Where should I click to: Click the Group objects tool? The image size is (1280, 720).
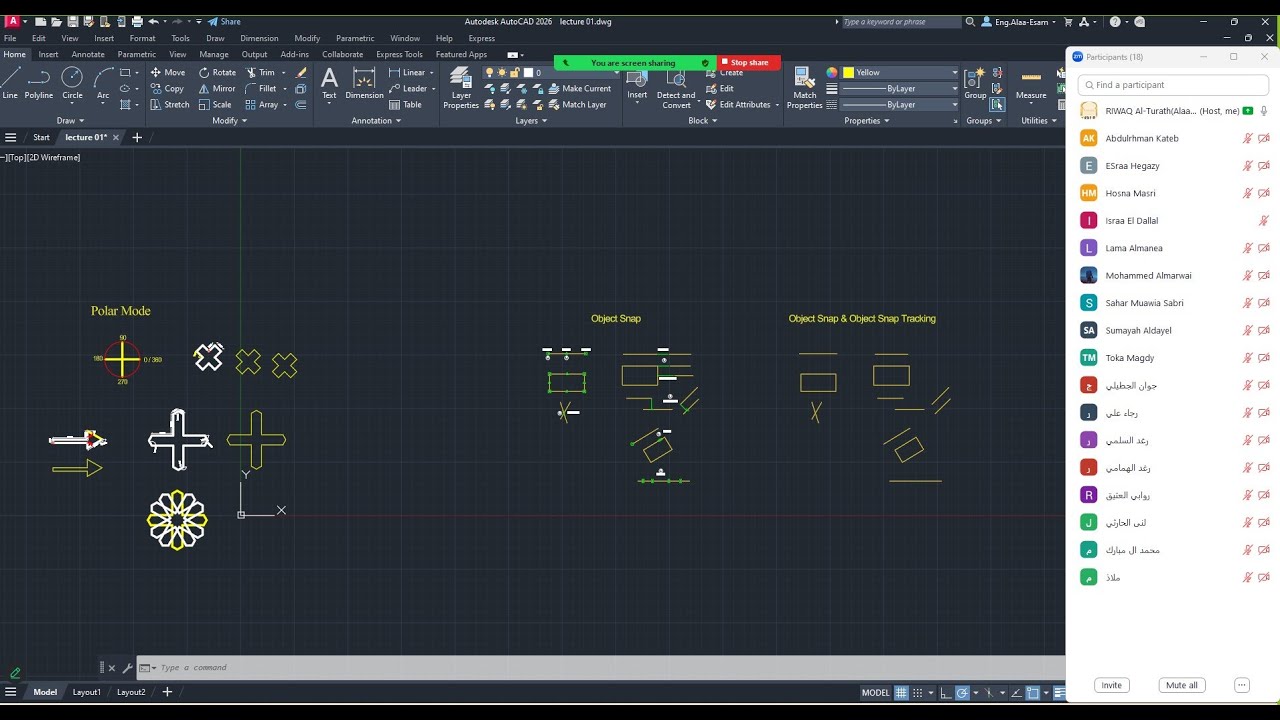point(975,84)
